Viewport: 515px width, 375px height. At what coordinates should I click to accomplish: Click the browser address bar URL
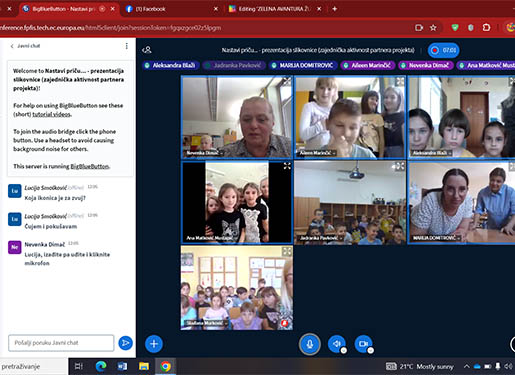110,28
